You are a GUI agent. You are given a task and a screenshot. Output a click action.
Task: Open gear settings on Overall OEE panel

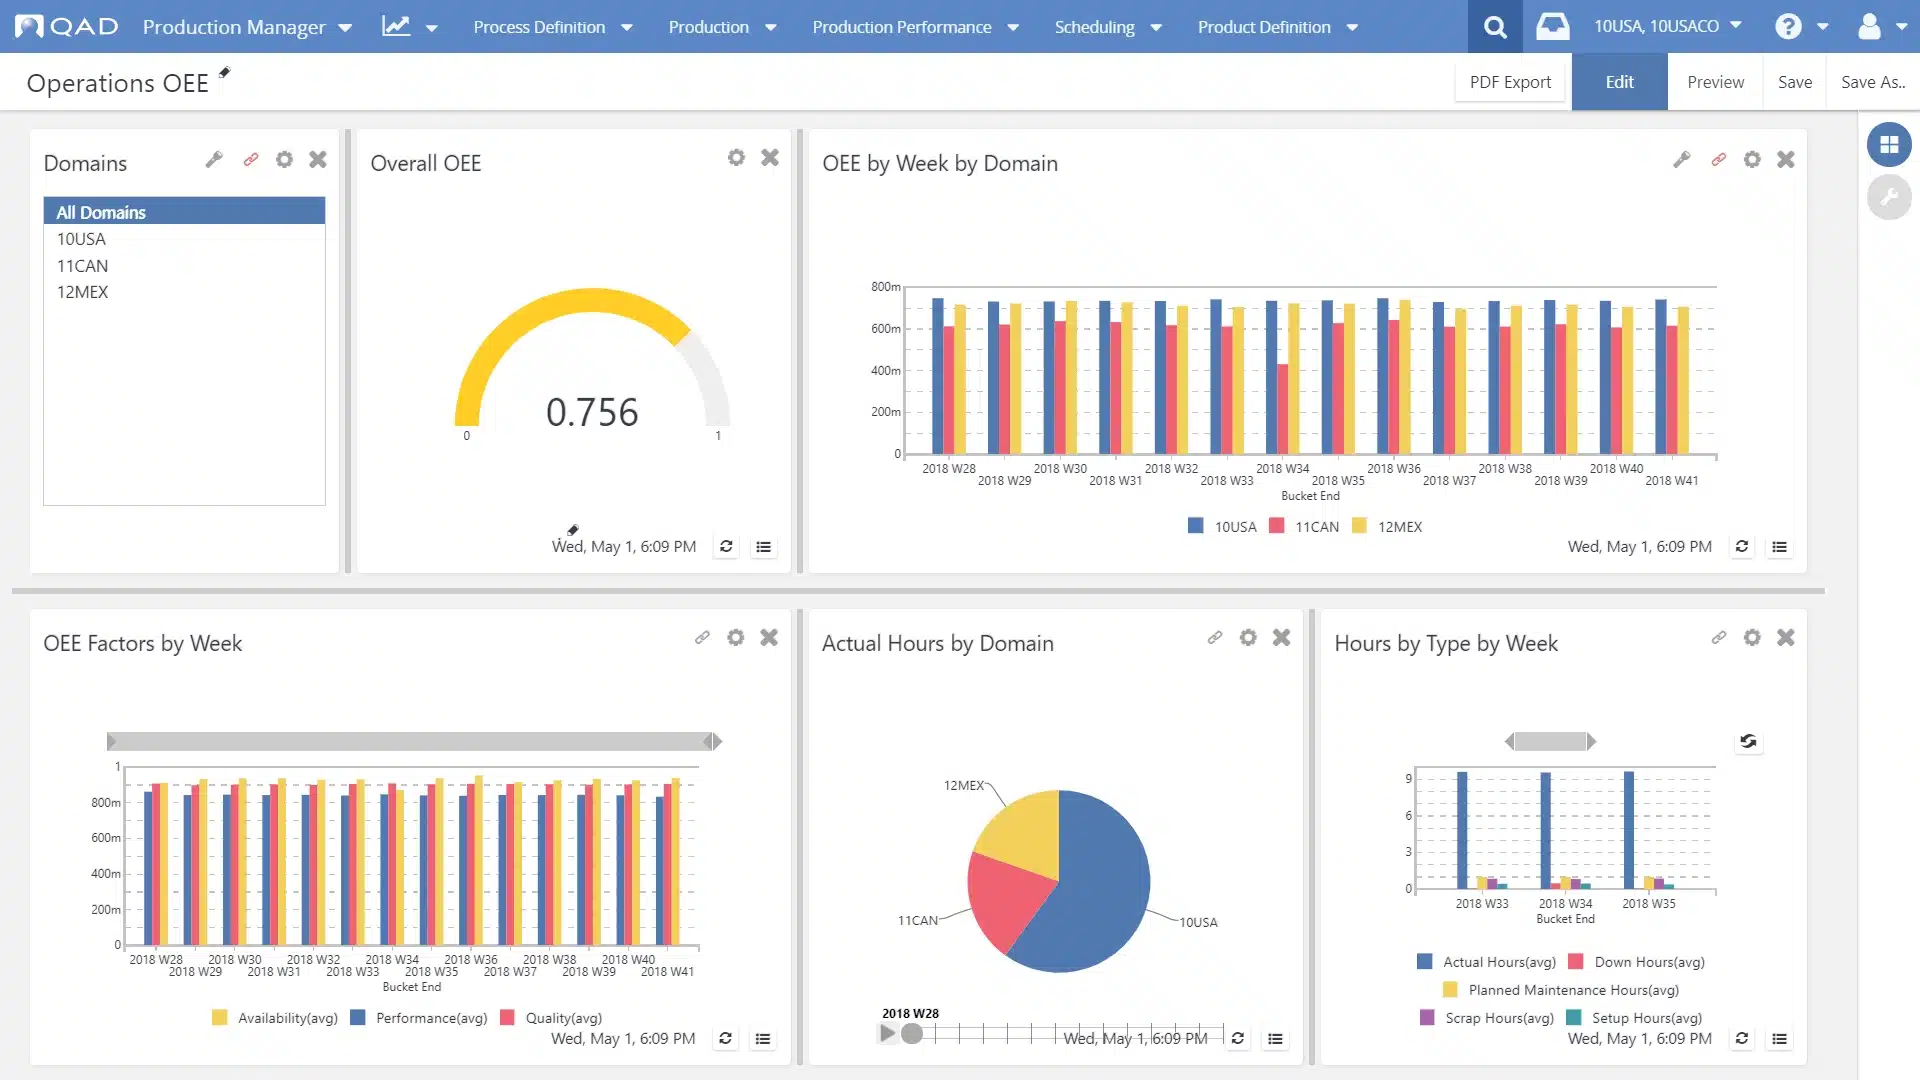736,157
